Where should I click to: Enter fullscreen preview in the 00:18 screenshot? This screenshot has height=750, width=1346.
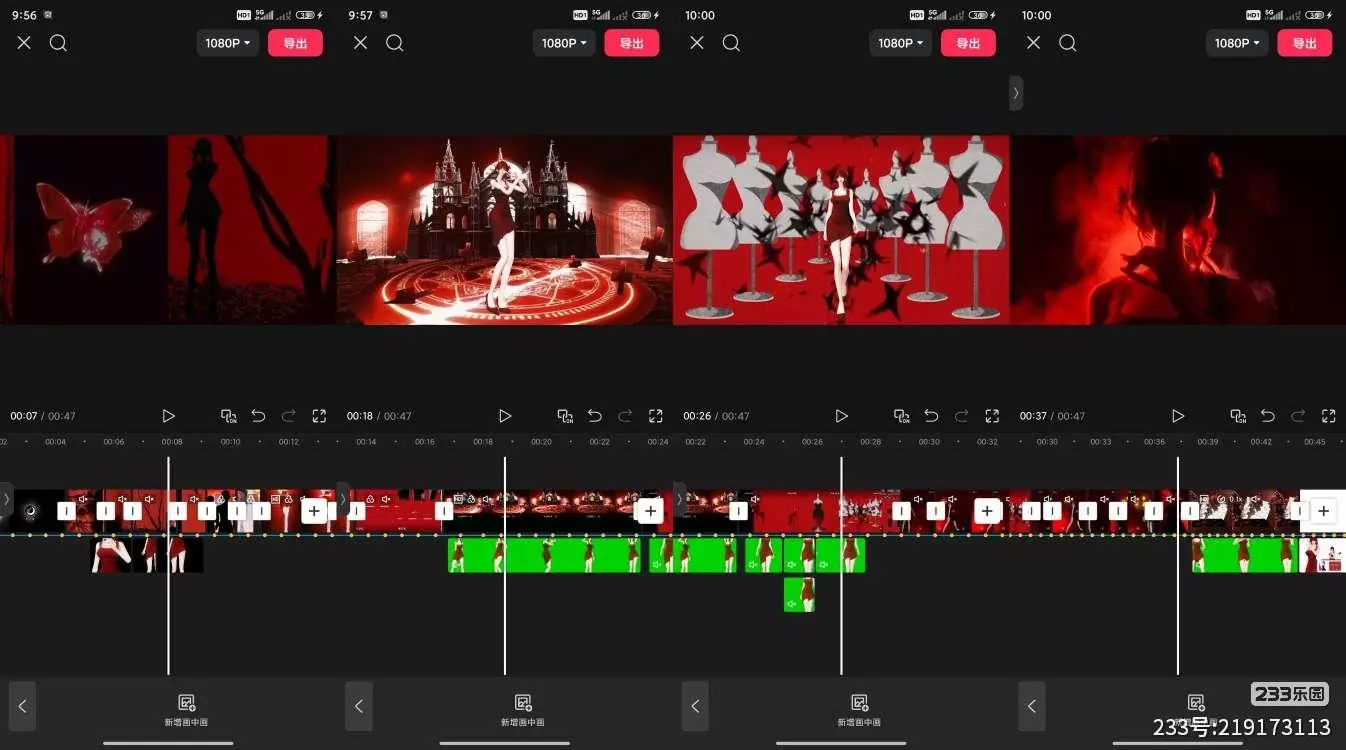click(x=656, y=416)
